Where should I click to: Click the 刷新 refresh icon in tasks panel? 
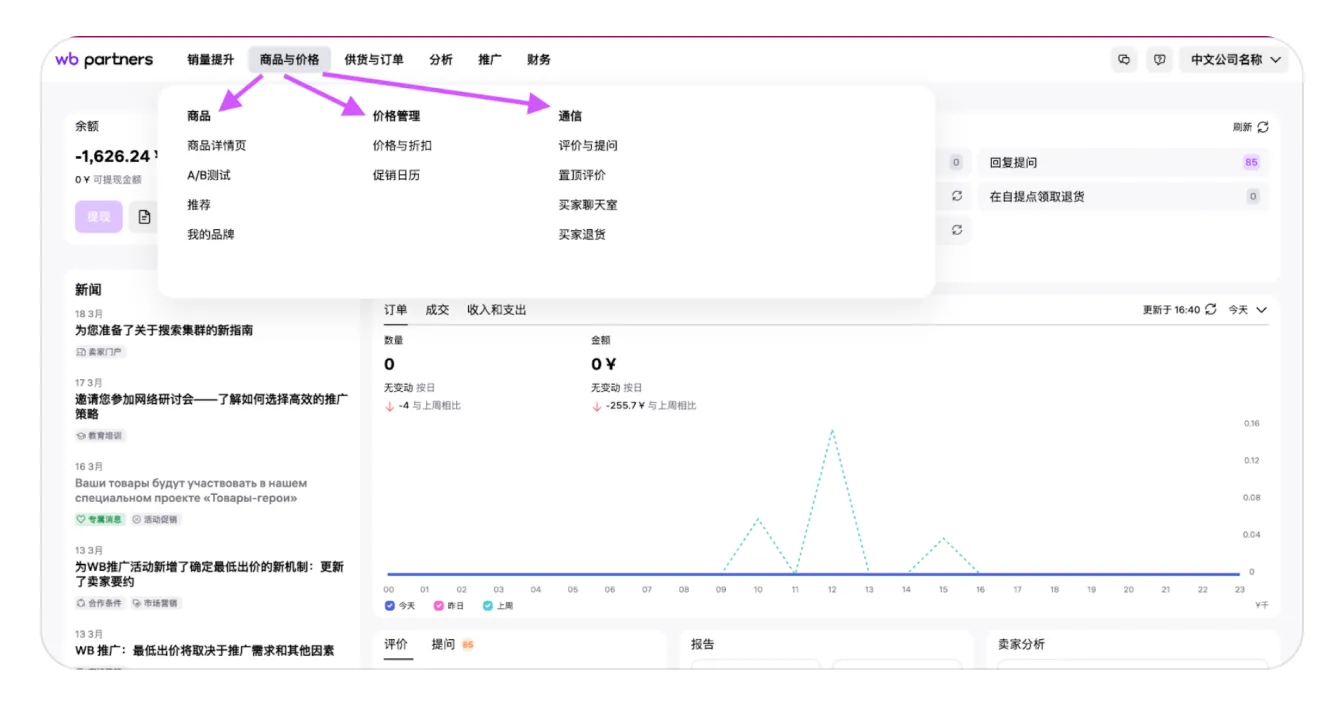(x=1263, y=127)
